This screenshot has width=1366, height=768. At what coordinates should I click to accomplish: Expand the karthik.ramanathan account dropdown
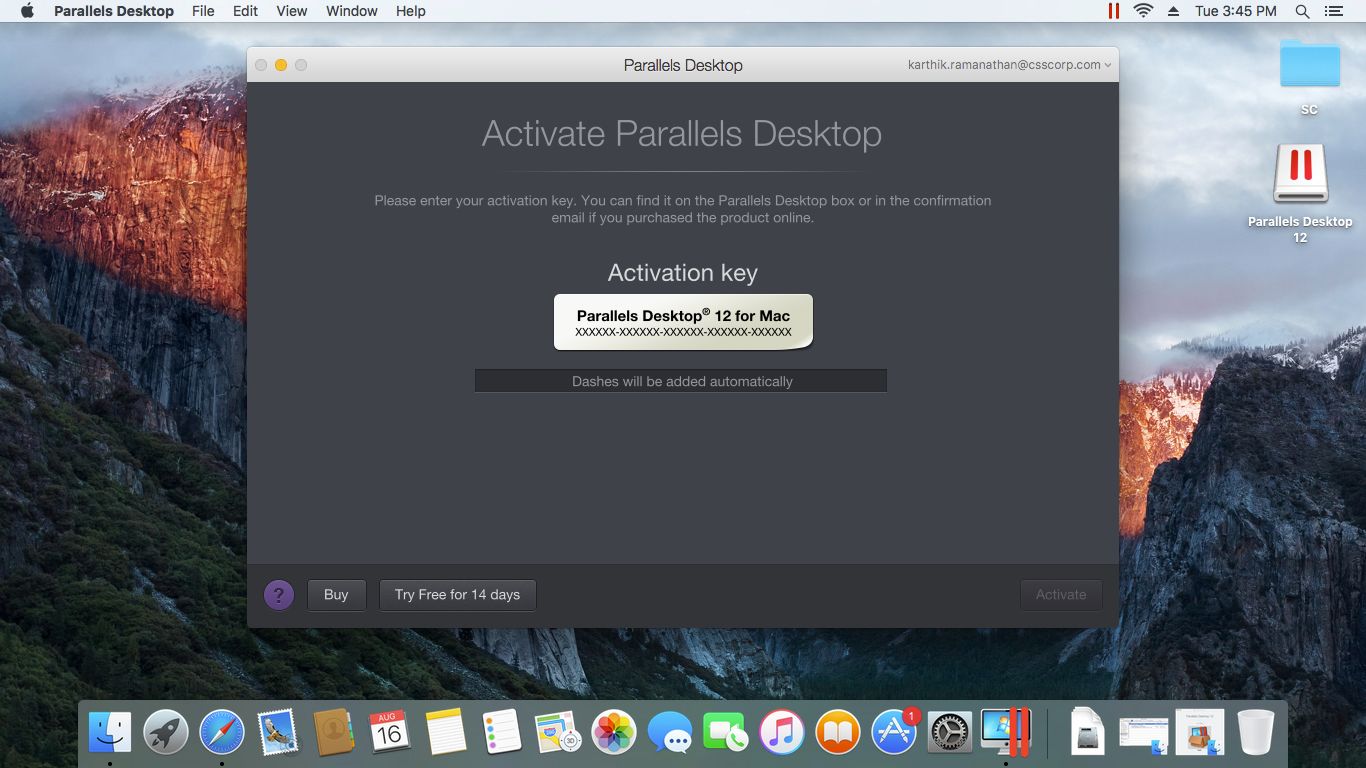1010,65
